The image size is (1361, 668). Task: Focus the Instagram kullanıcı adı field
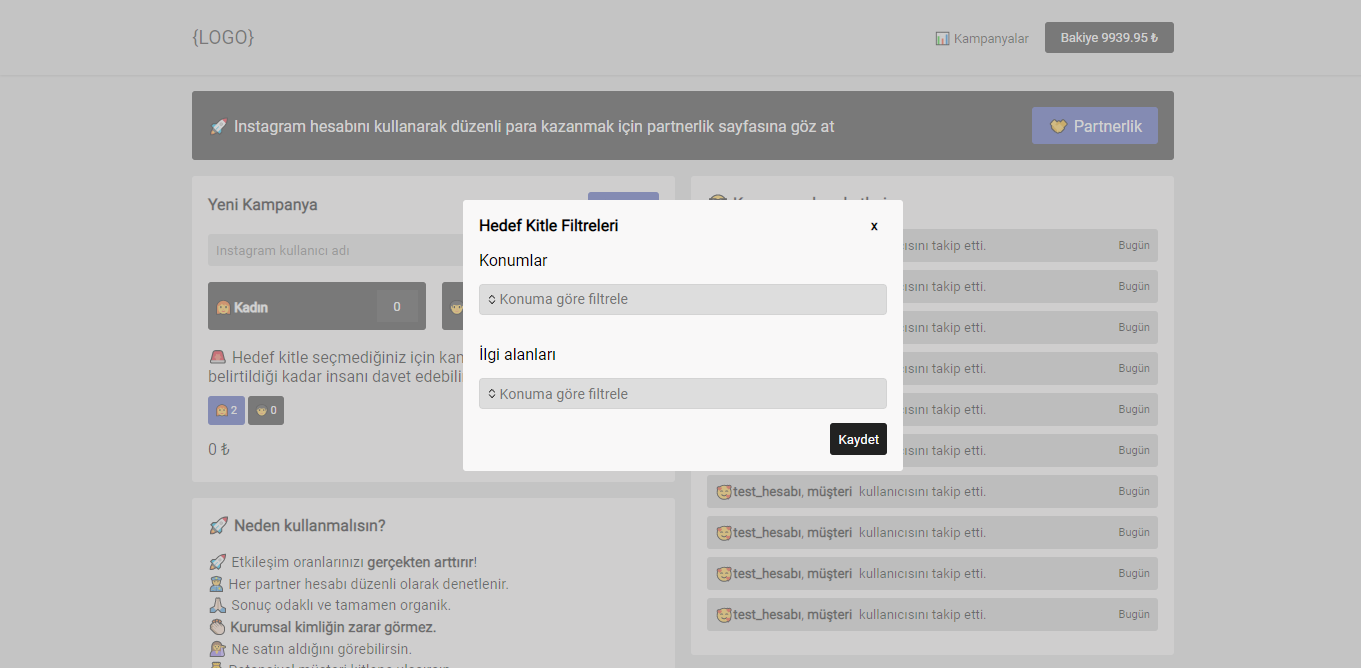[x=335, y=250]
